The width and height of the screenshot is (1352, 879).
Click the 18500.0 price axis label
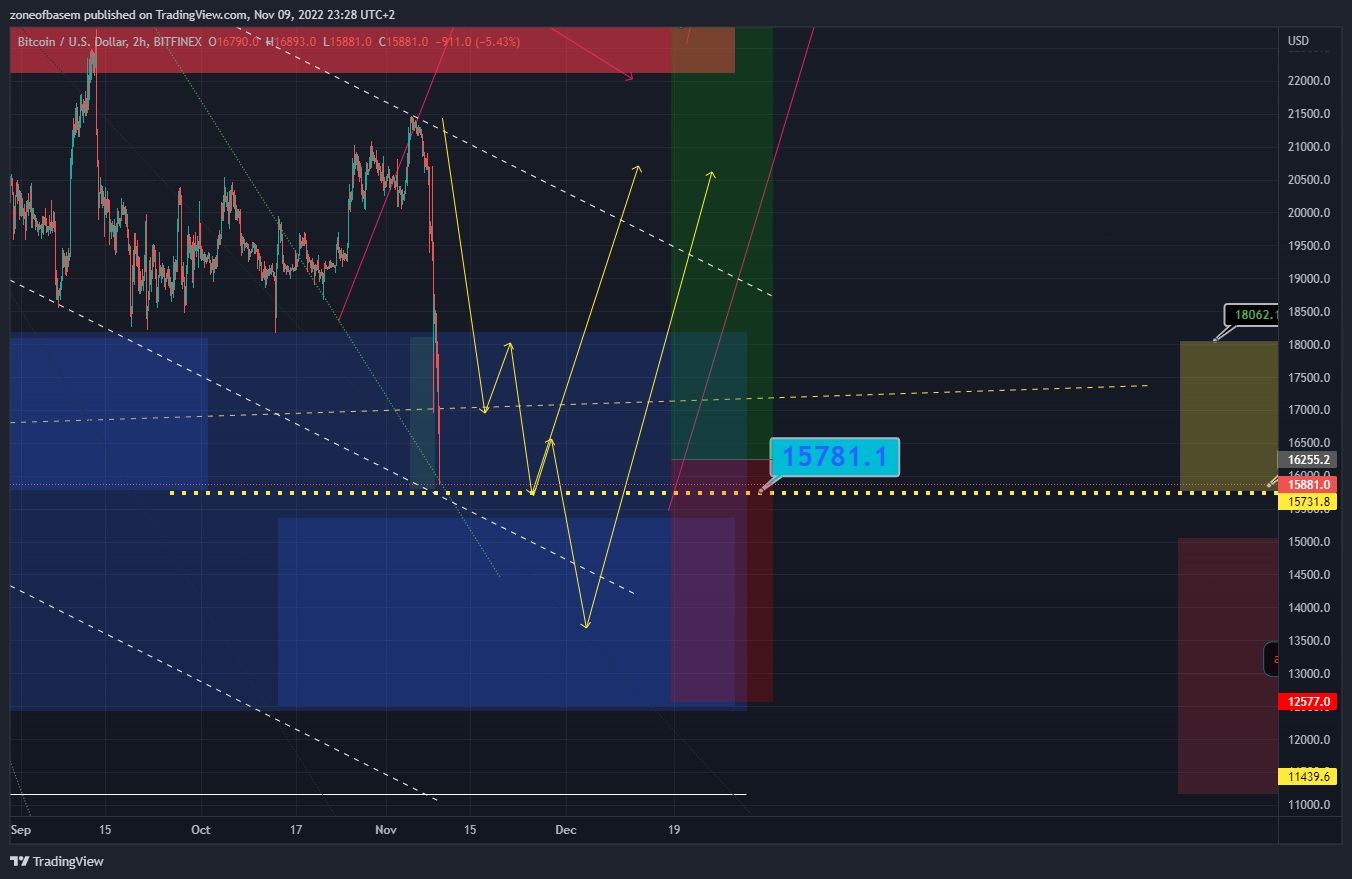click(1308, 312)
